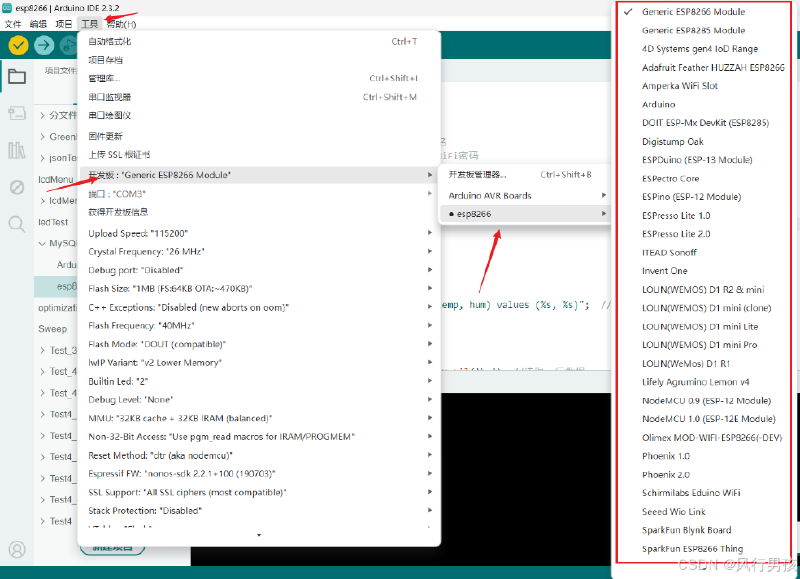
Task: Pick LOLIN(WEMOS) D1 mini Pro board
Action: [x=699, y=345]
